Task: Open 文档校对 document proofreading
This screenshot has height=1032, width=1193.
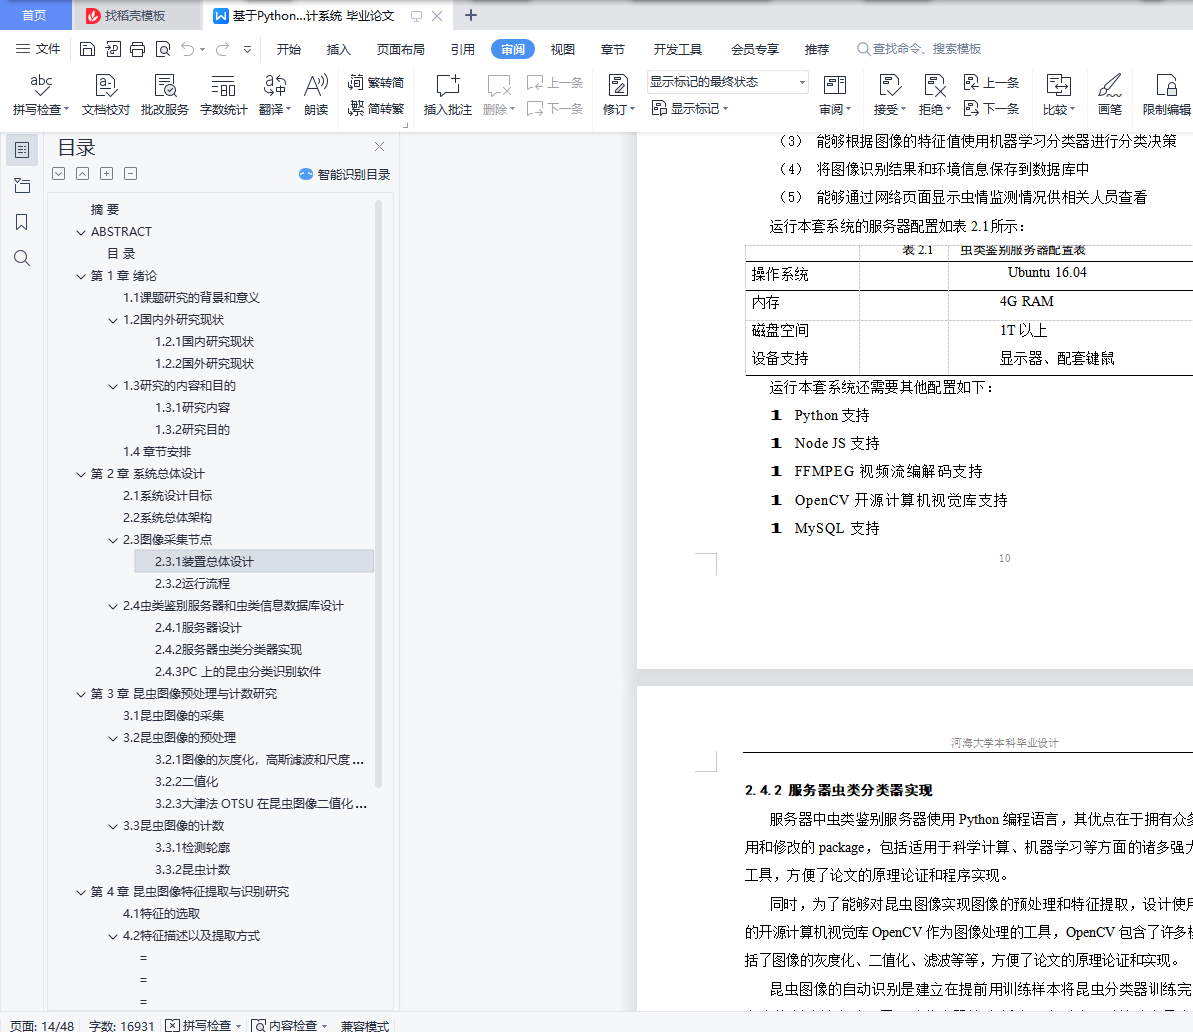Action: (x=106, y=95)
